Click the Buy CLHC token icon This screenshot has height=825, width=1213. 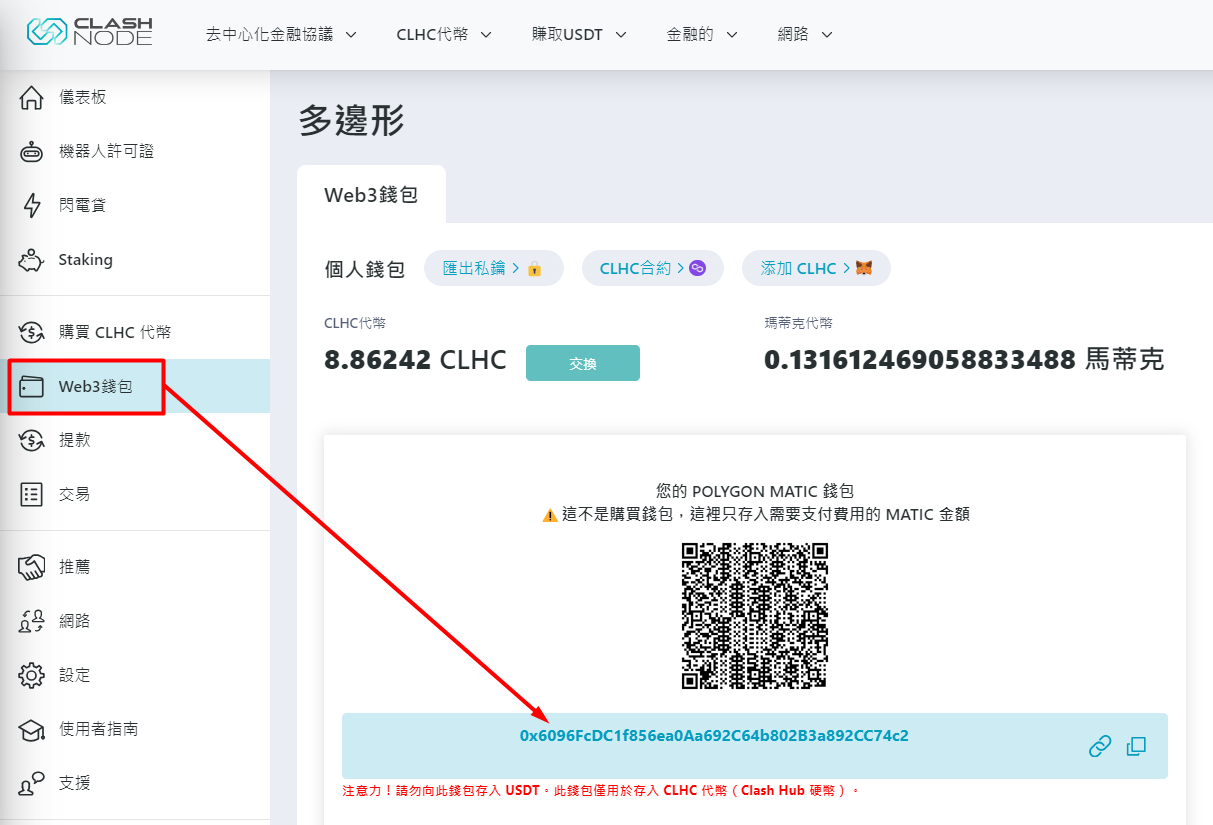coord(32,332)
